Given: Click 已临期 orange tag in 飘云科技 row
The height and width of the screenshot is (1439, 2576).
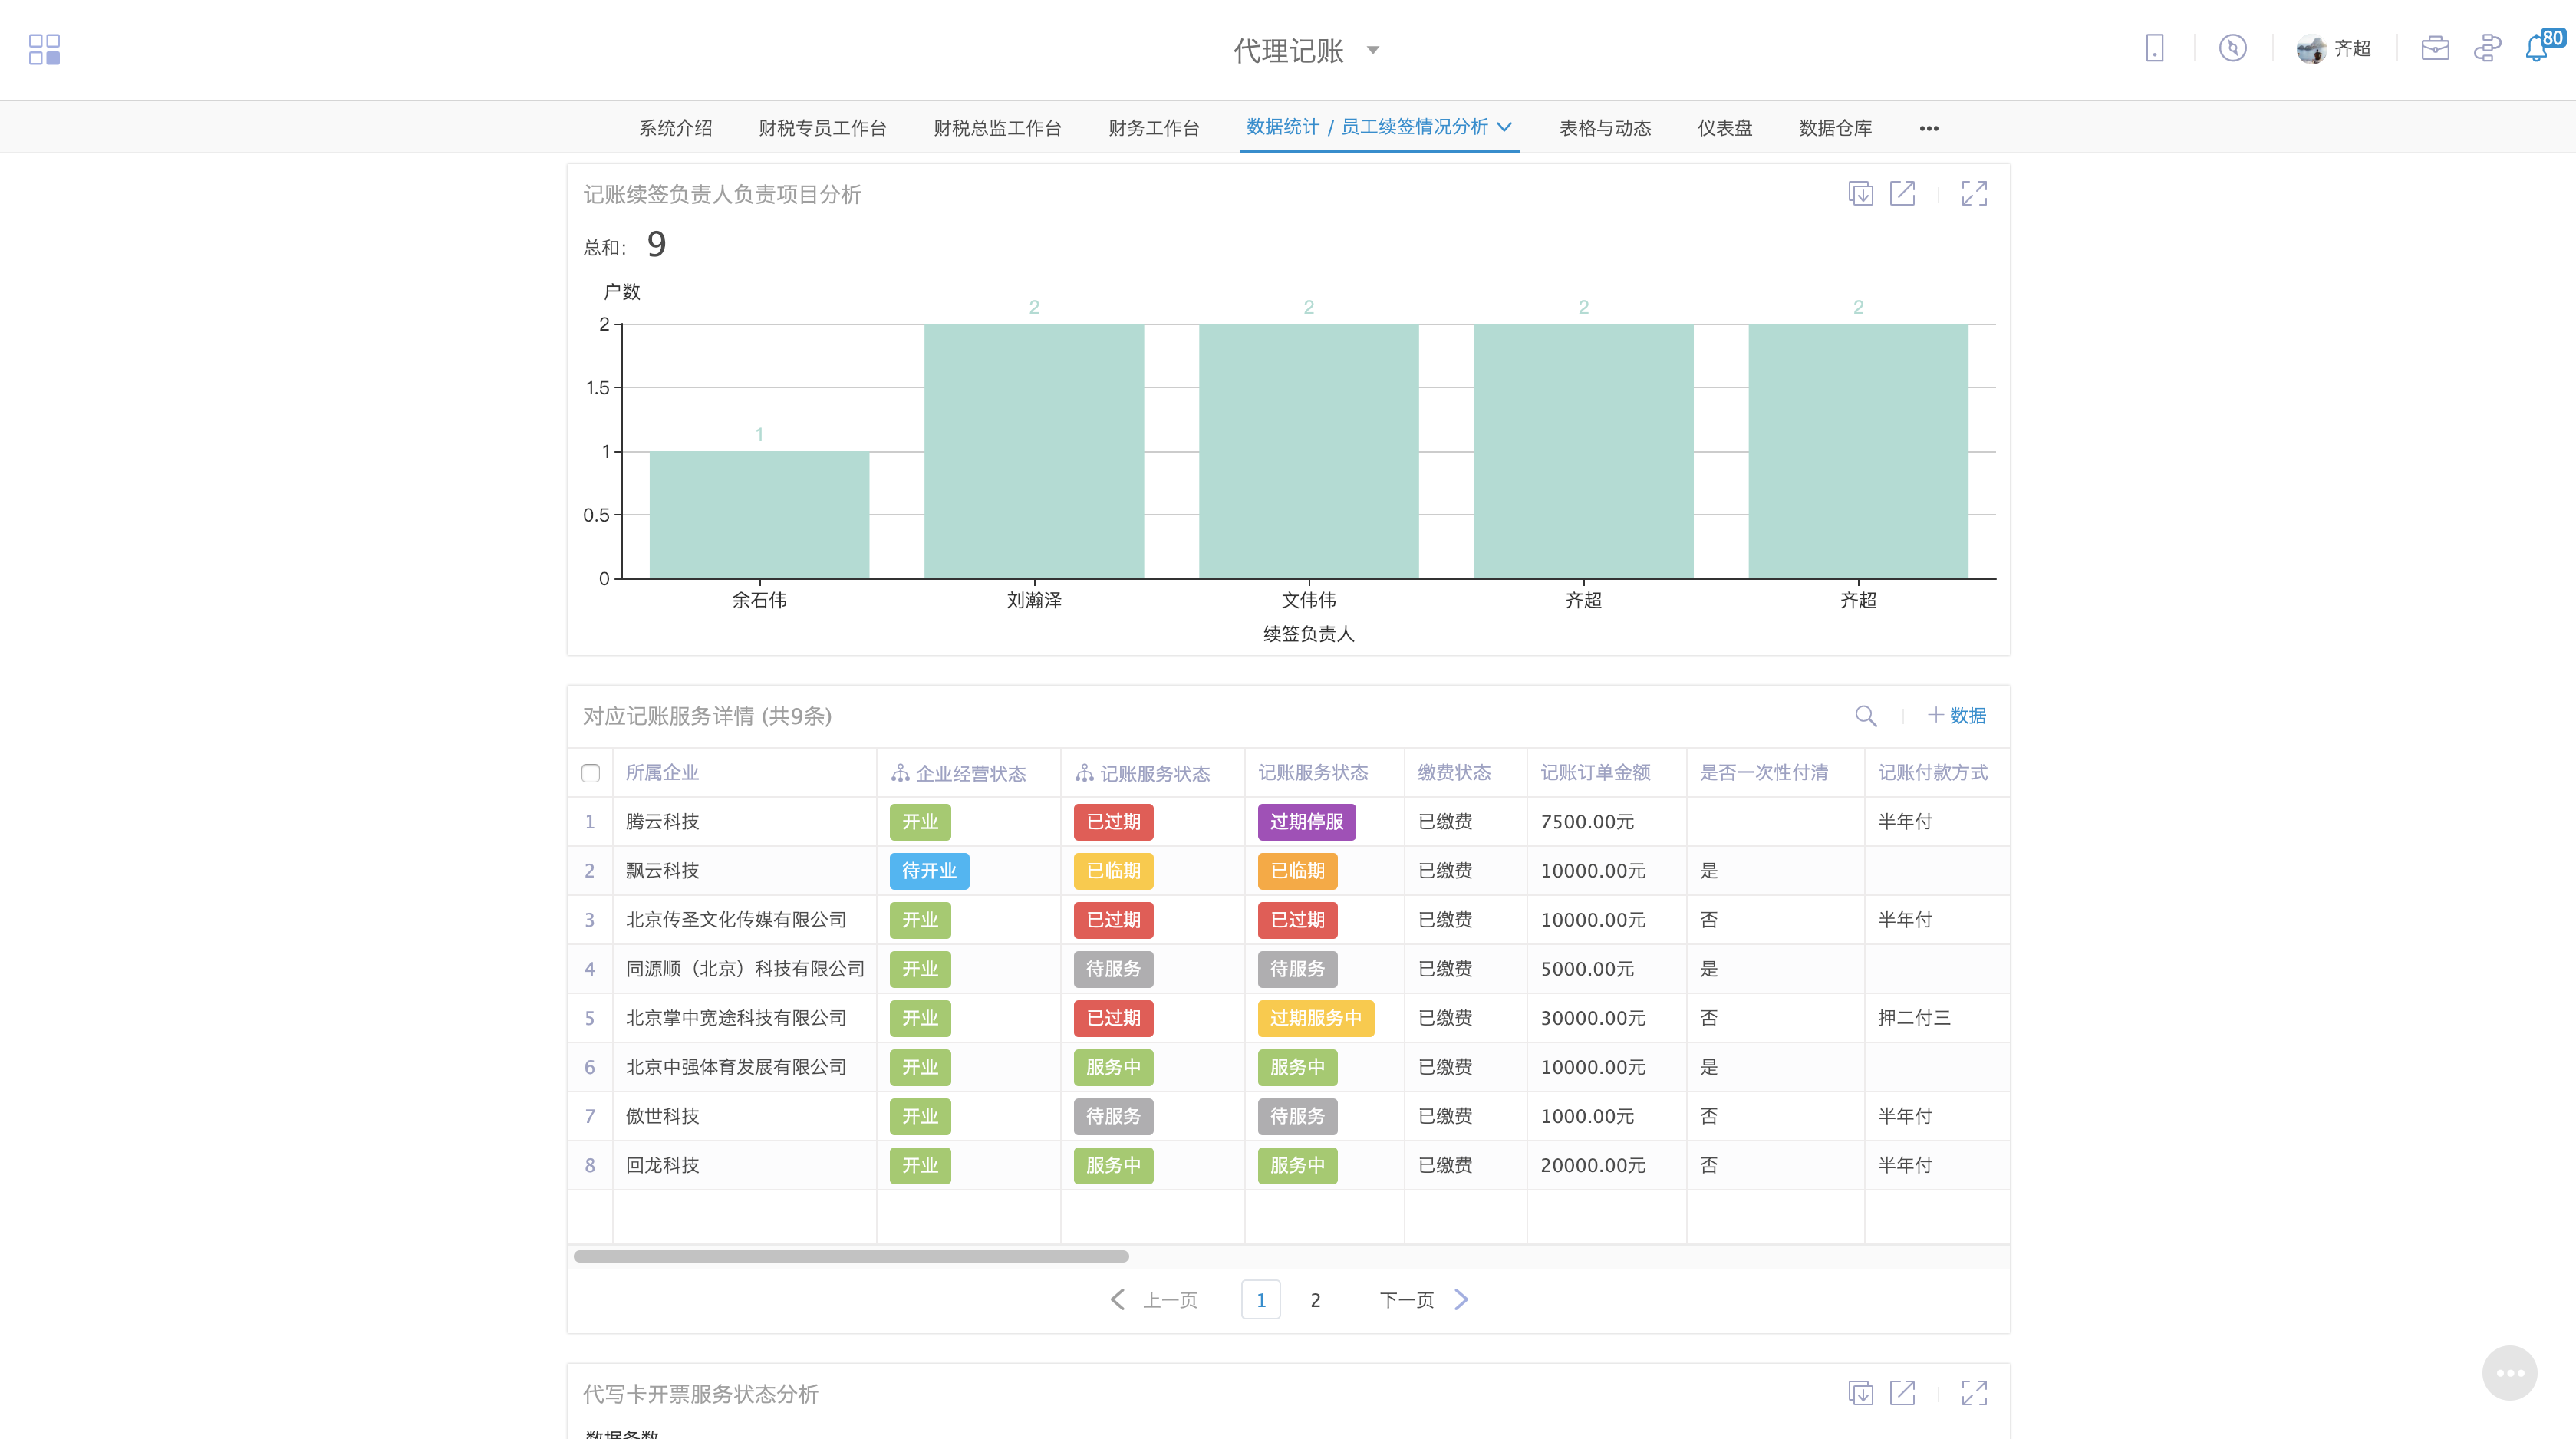Looking at the screenshot, I should 1297,871.
